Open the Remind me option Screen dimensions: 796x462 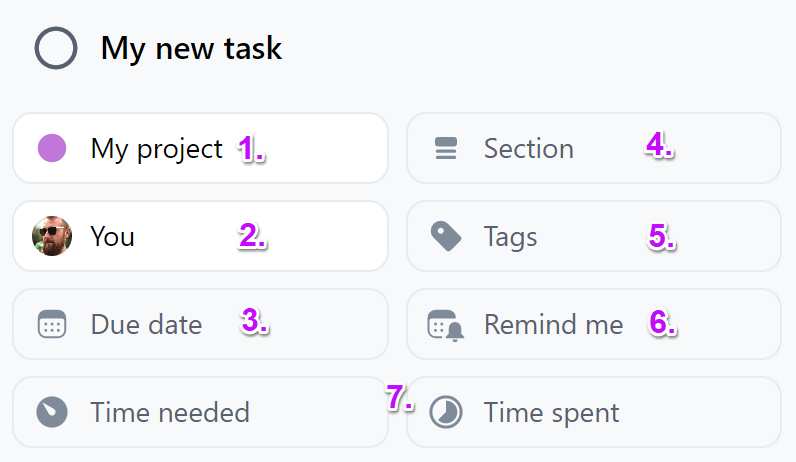(593, 324)
